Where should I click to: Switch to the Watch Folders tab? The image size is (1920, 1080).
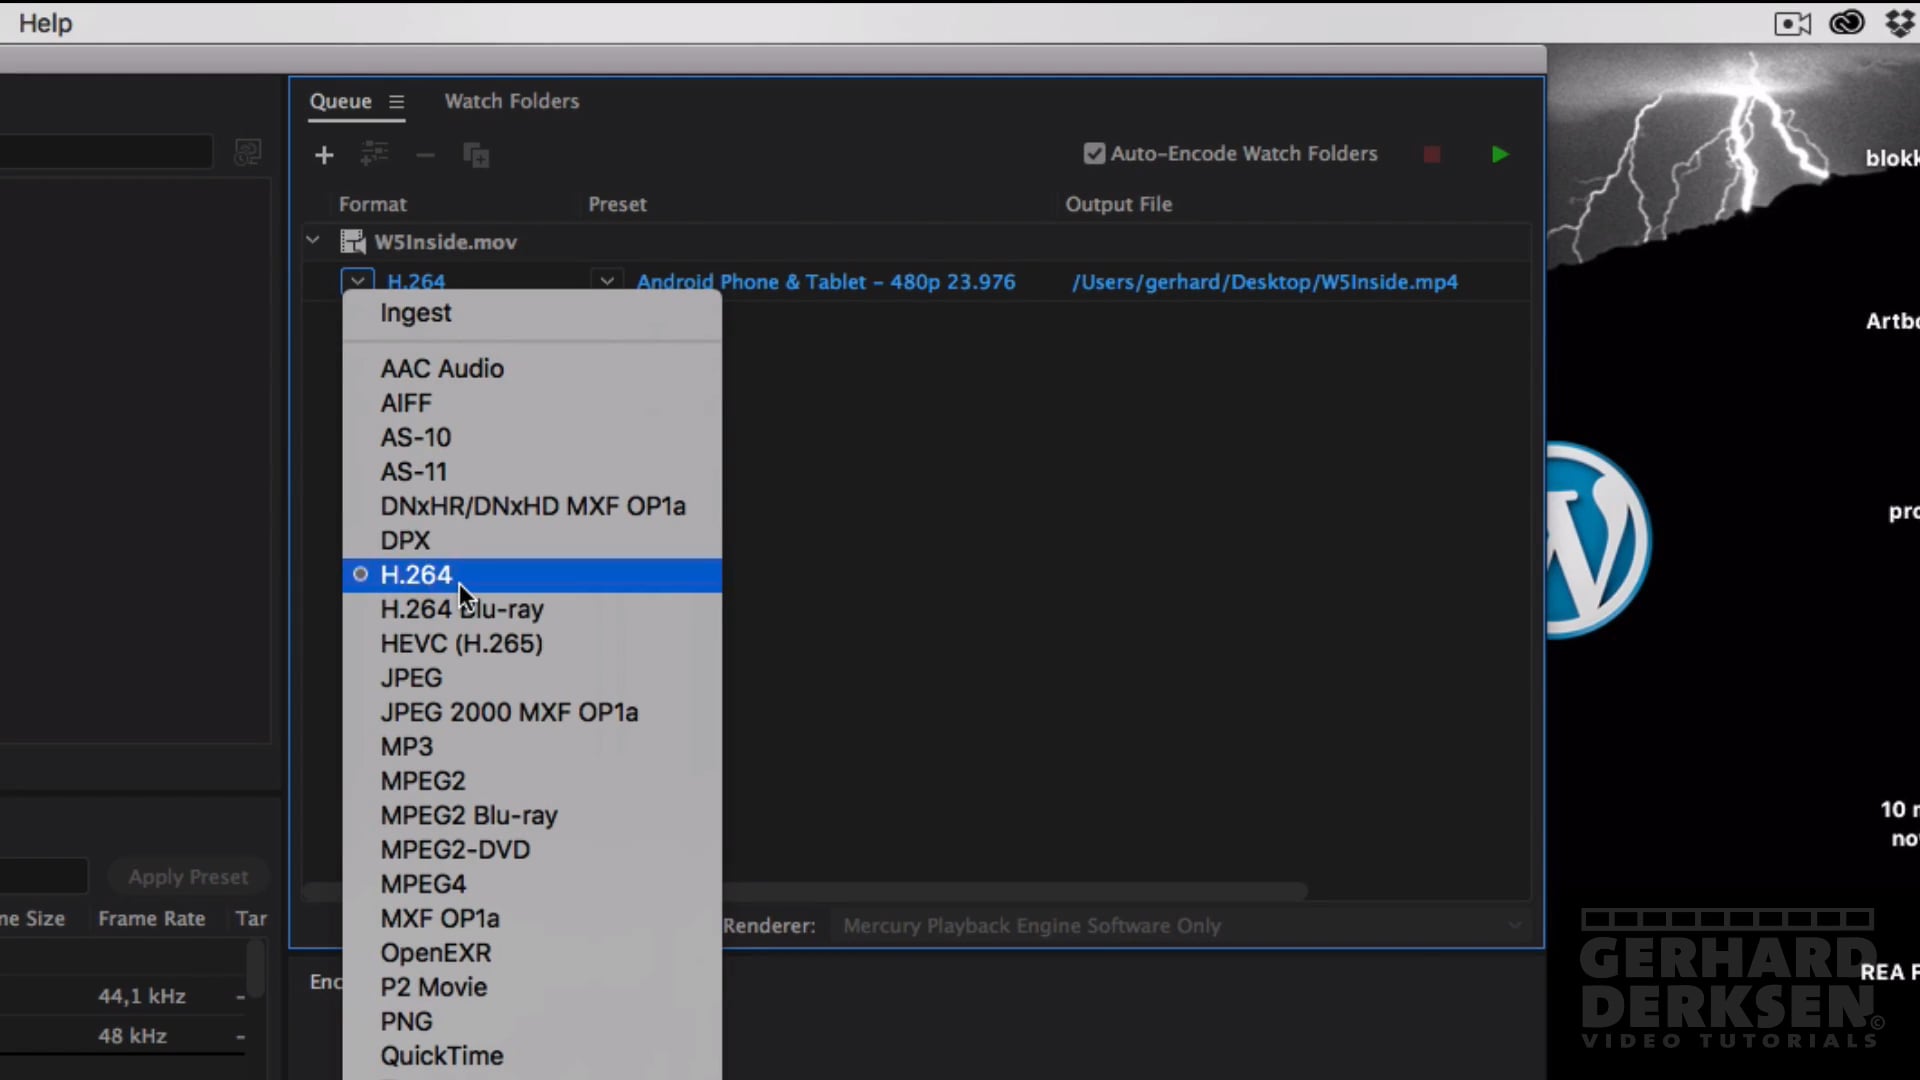[512, 101]
